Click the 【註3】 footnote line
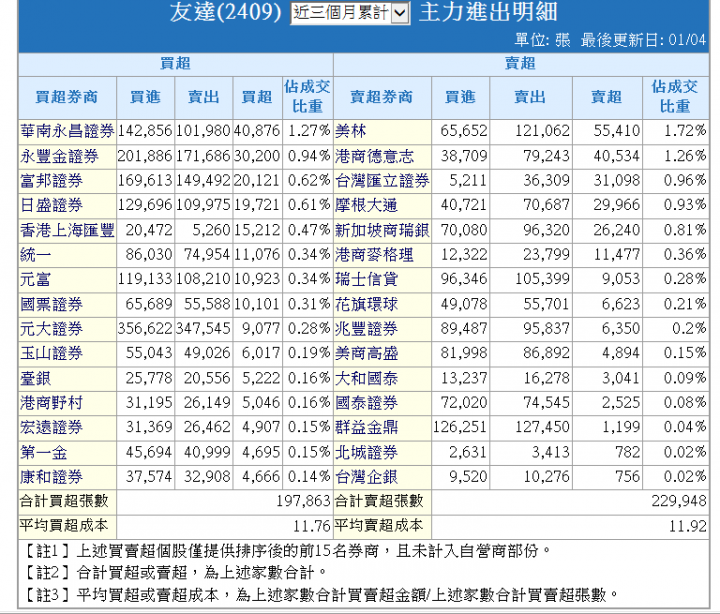720x614 pixels. coord(320,595)
